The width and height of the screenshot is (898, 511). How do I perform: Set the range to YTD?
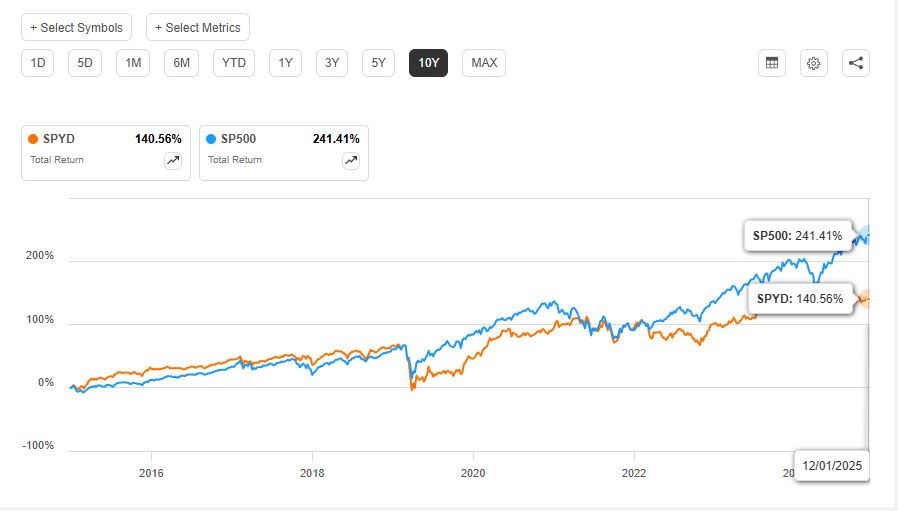tap(233, 63)
